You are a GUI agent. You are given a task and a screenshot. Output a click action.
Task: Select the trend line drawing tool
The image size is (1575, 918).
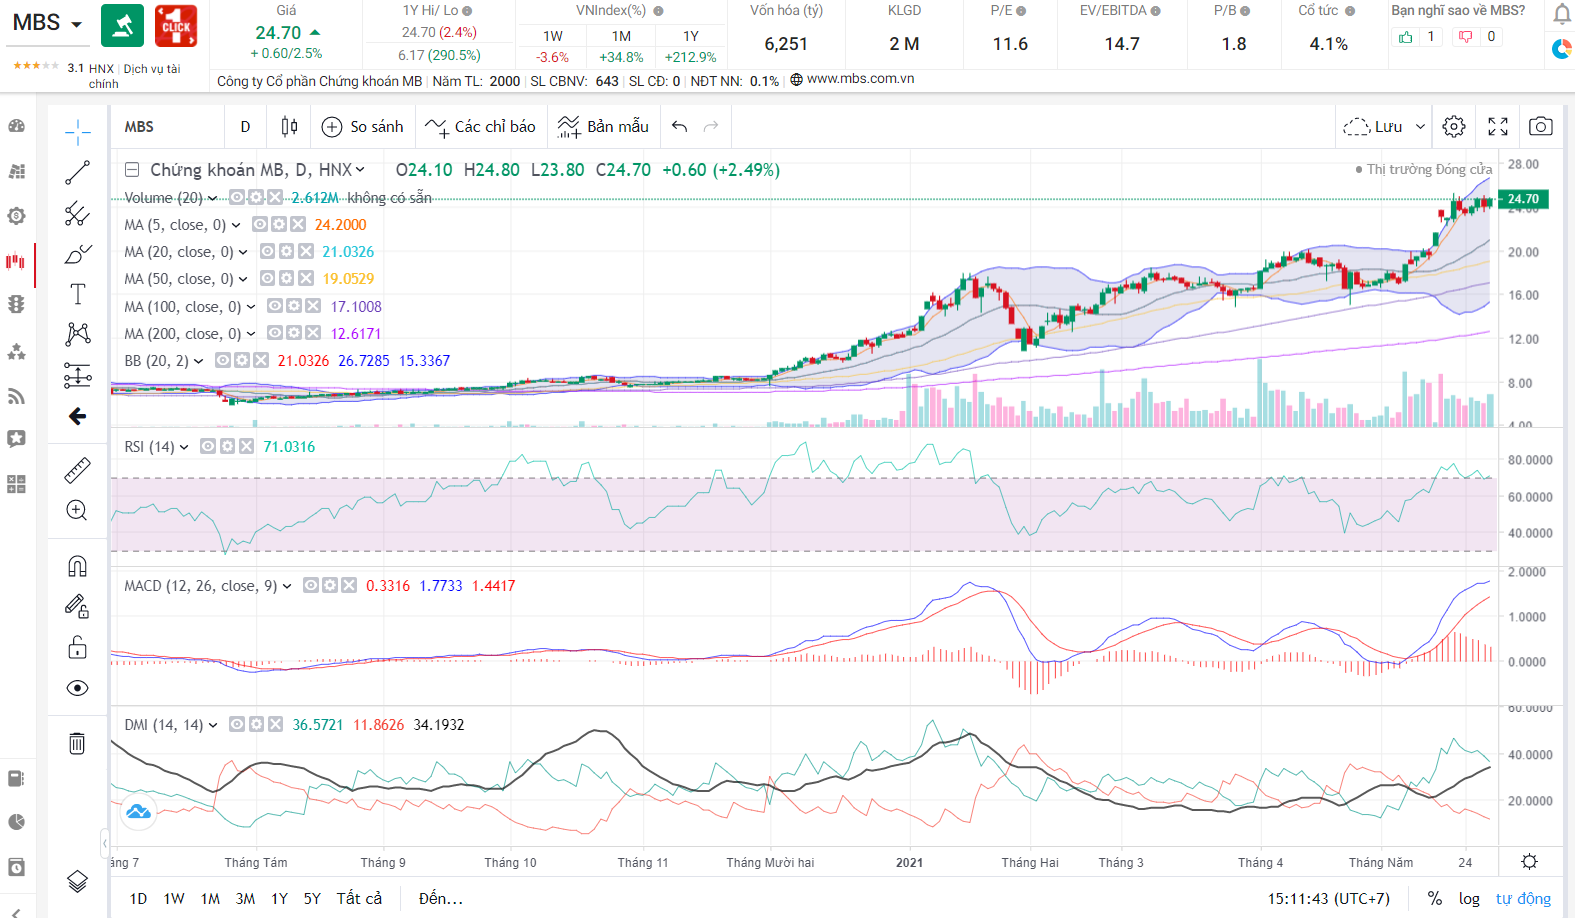[77, 172]
